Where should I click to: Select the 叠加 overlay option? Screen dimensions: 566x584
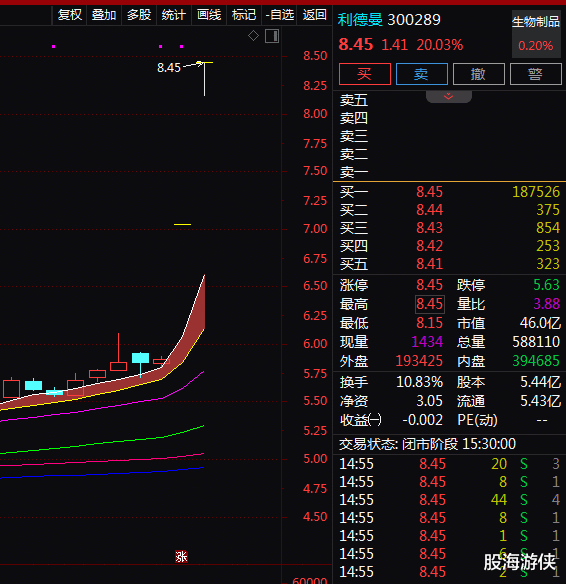tap(104, 15)
